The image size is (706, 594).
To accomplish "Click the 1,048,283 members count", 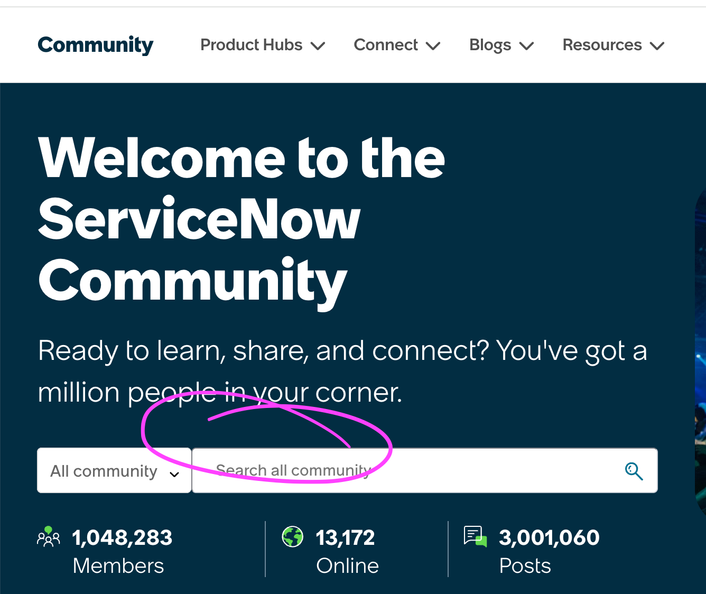I will 122,538.
